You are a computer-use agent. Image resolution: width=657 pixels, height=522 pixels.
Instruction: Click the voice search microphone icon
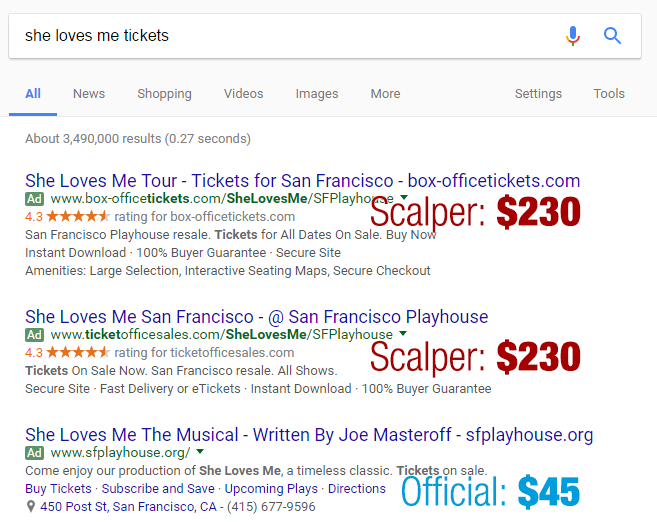click(572, 36)
